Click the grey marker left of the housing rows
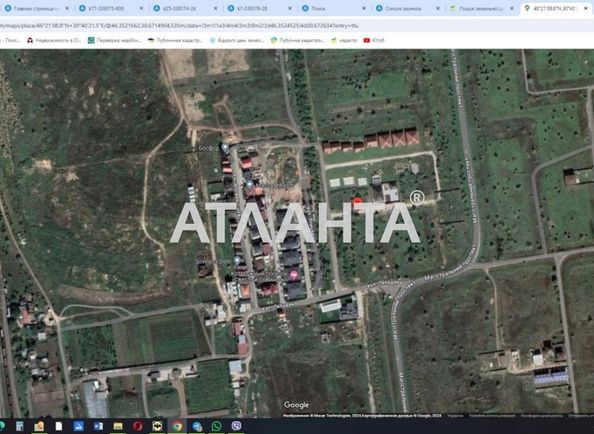This screenshot has height=434, width=594. (237, 261)
